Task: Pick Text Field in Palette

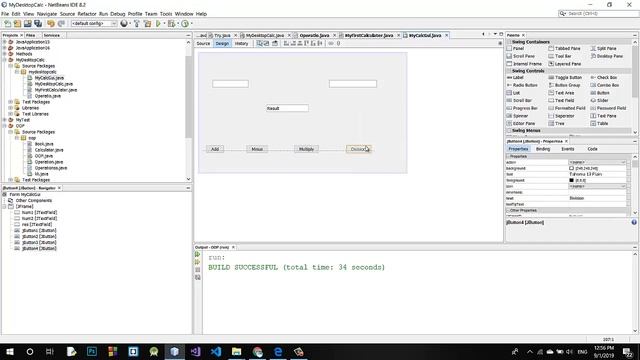Action: click(x=562, y=100)
